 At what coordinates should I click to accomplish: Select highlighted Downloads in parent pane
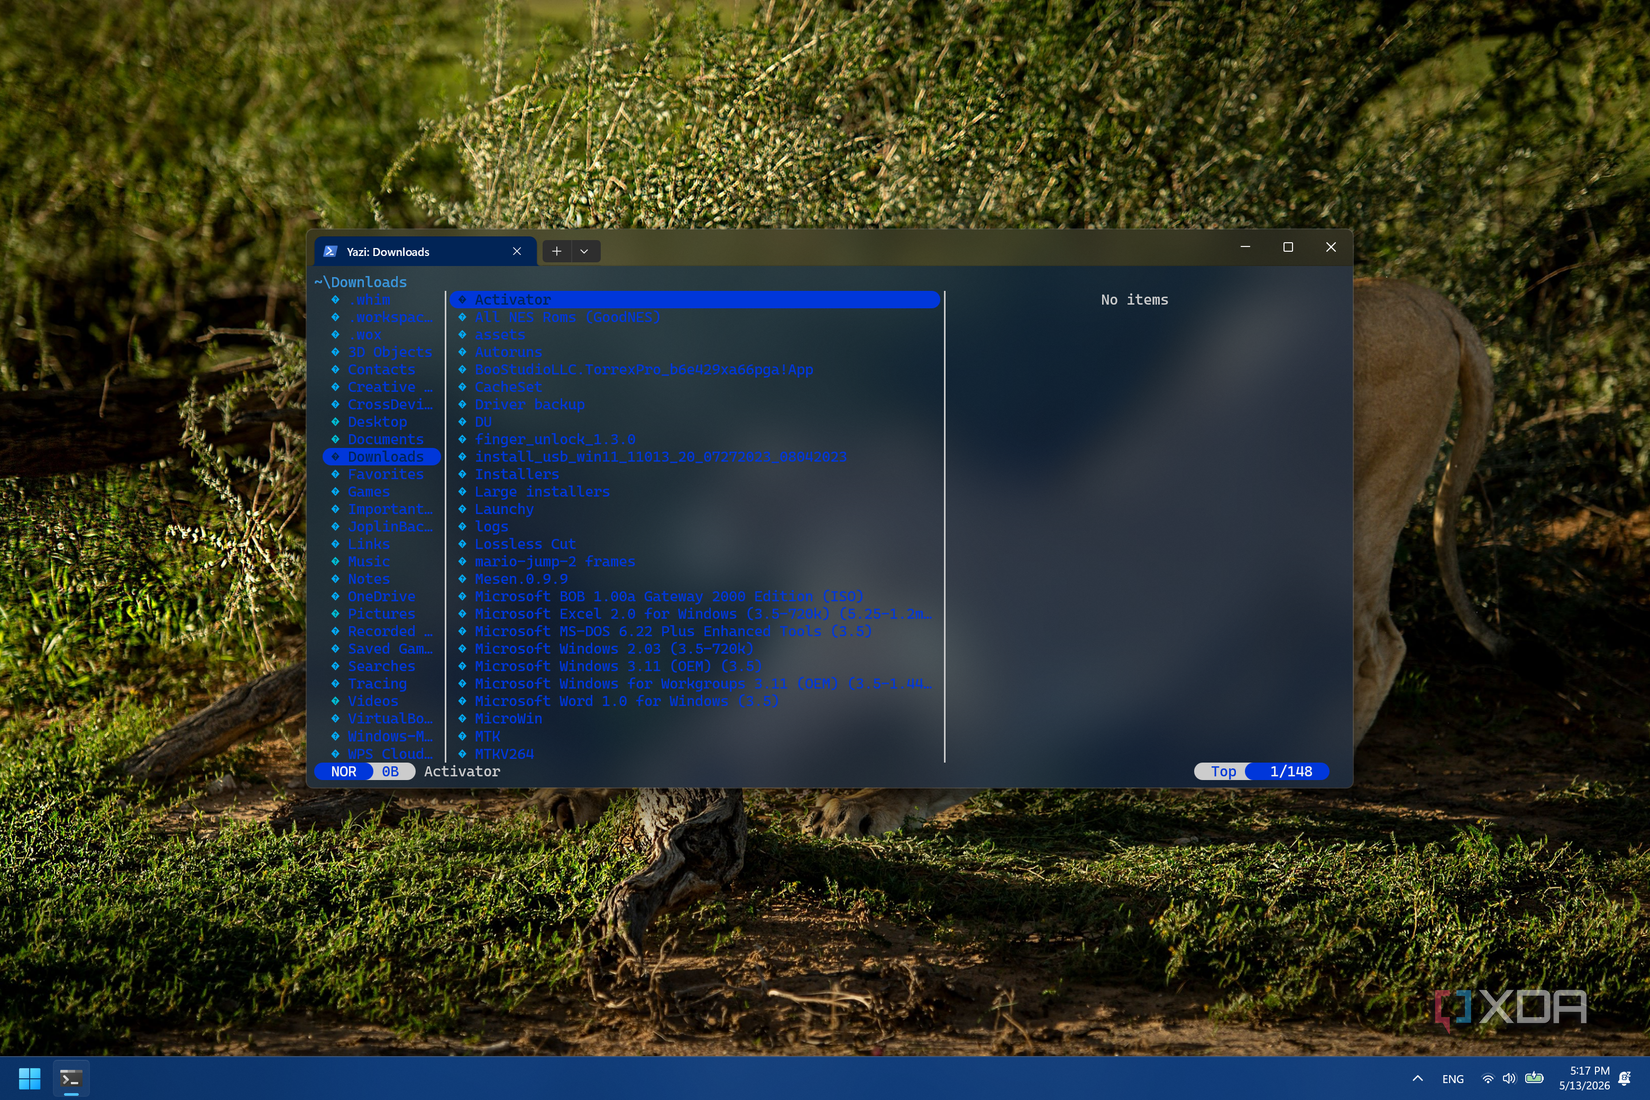click(x=382, y=457)
